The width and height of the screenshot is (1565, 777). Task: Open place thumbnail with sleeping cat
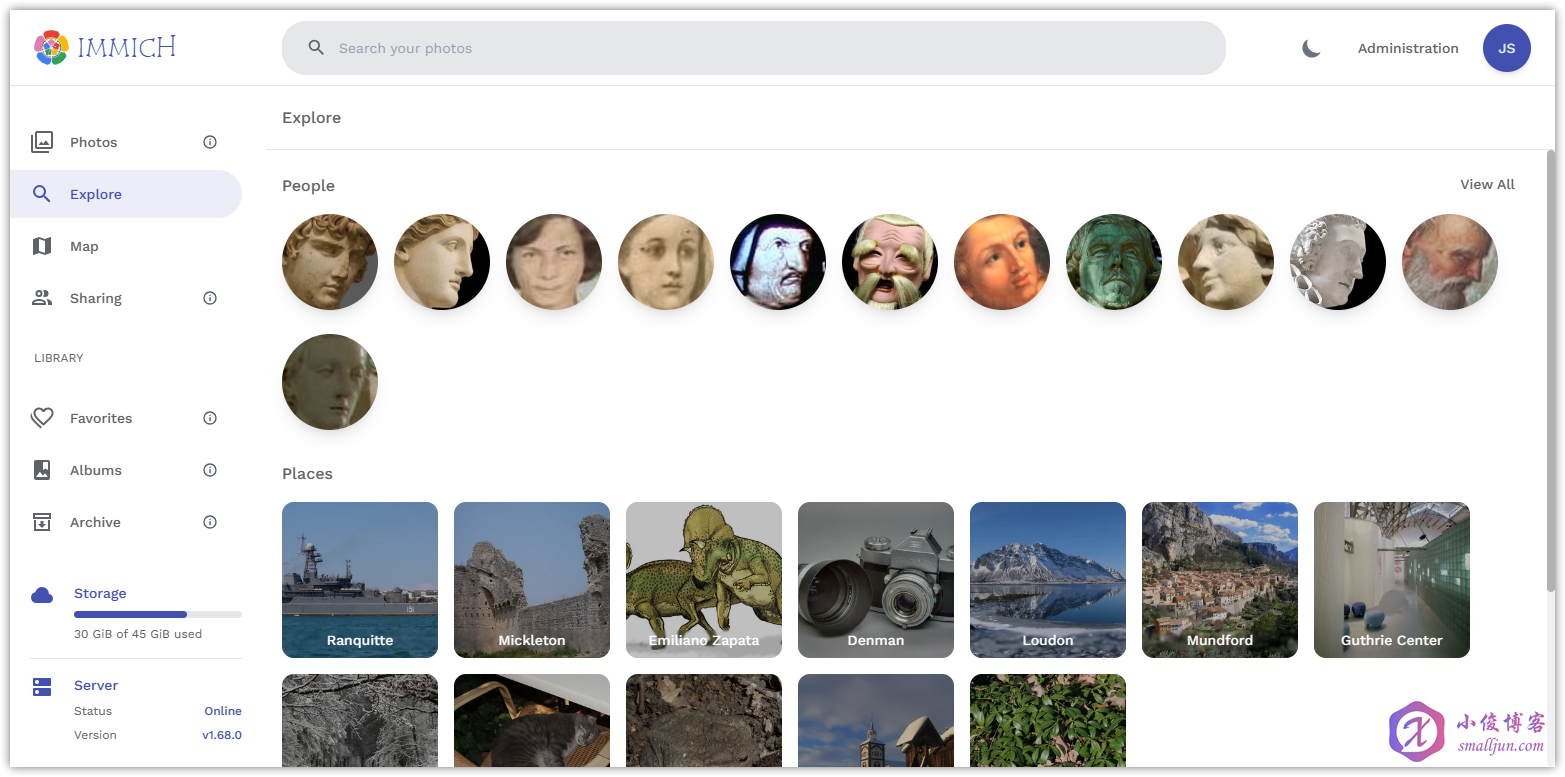(x=532, y=721)
